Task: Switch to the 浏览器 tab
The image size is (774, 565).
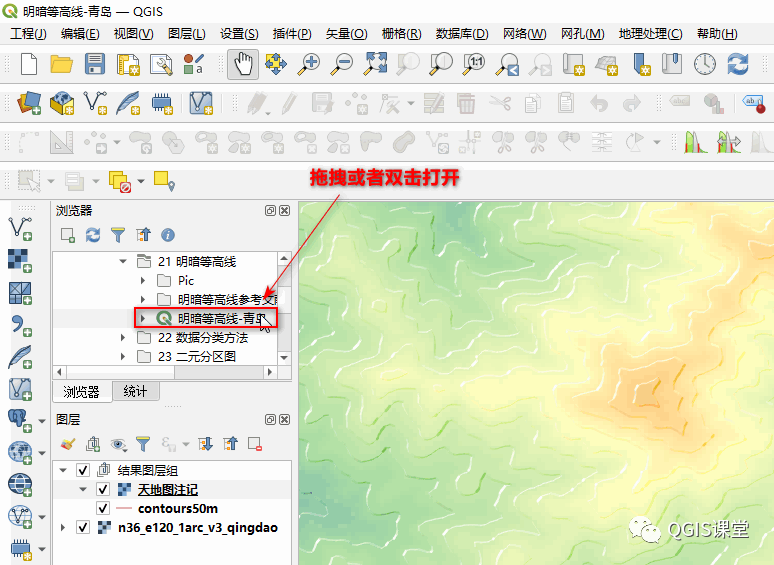Action: 81,392
